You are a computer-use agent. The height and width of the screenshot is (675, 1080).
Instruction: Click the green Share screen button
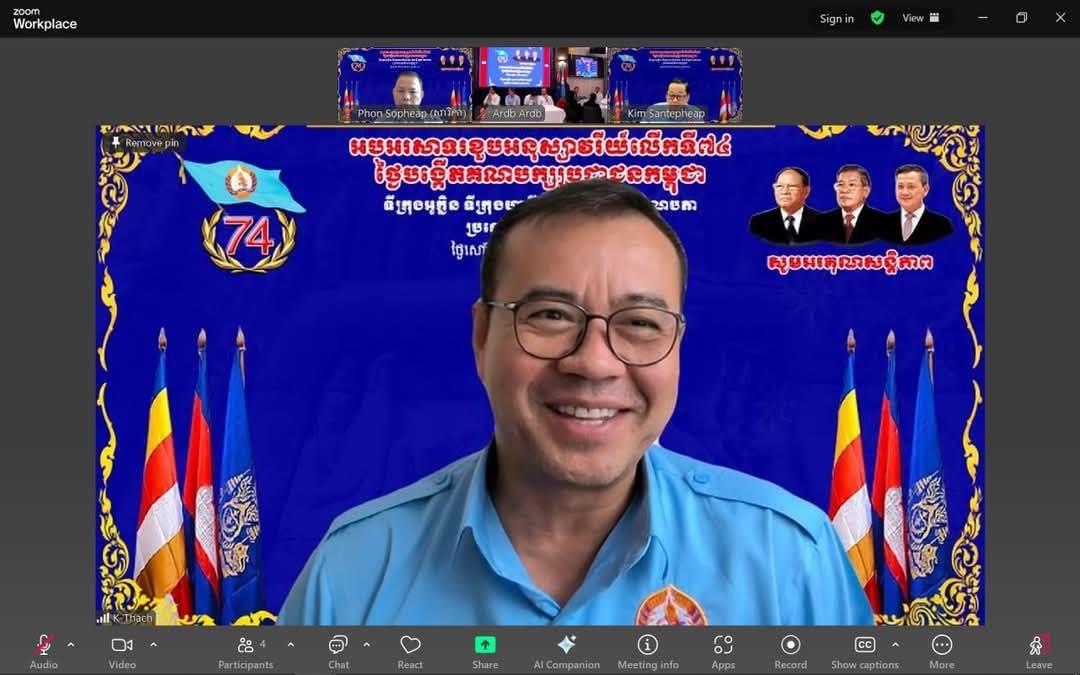tap(485, 649)
